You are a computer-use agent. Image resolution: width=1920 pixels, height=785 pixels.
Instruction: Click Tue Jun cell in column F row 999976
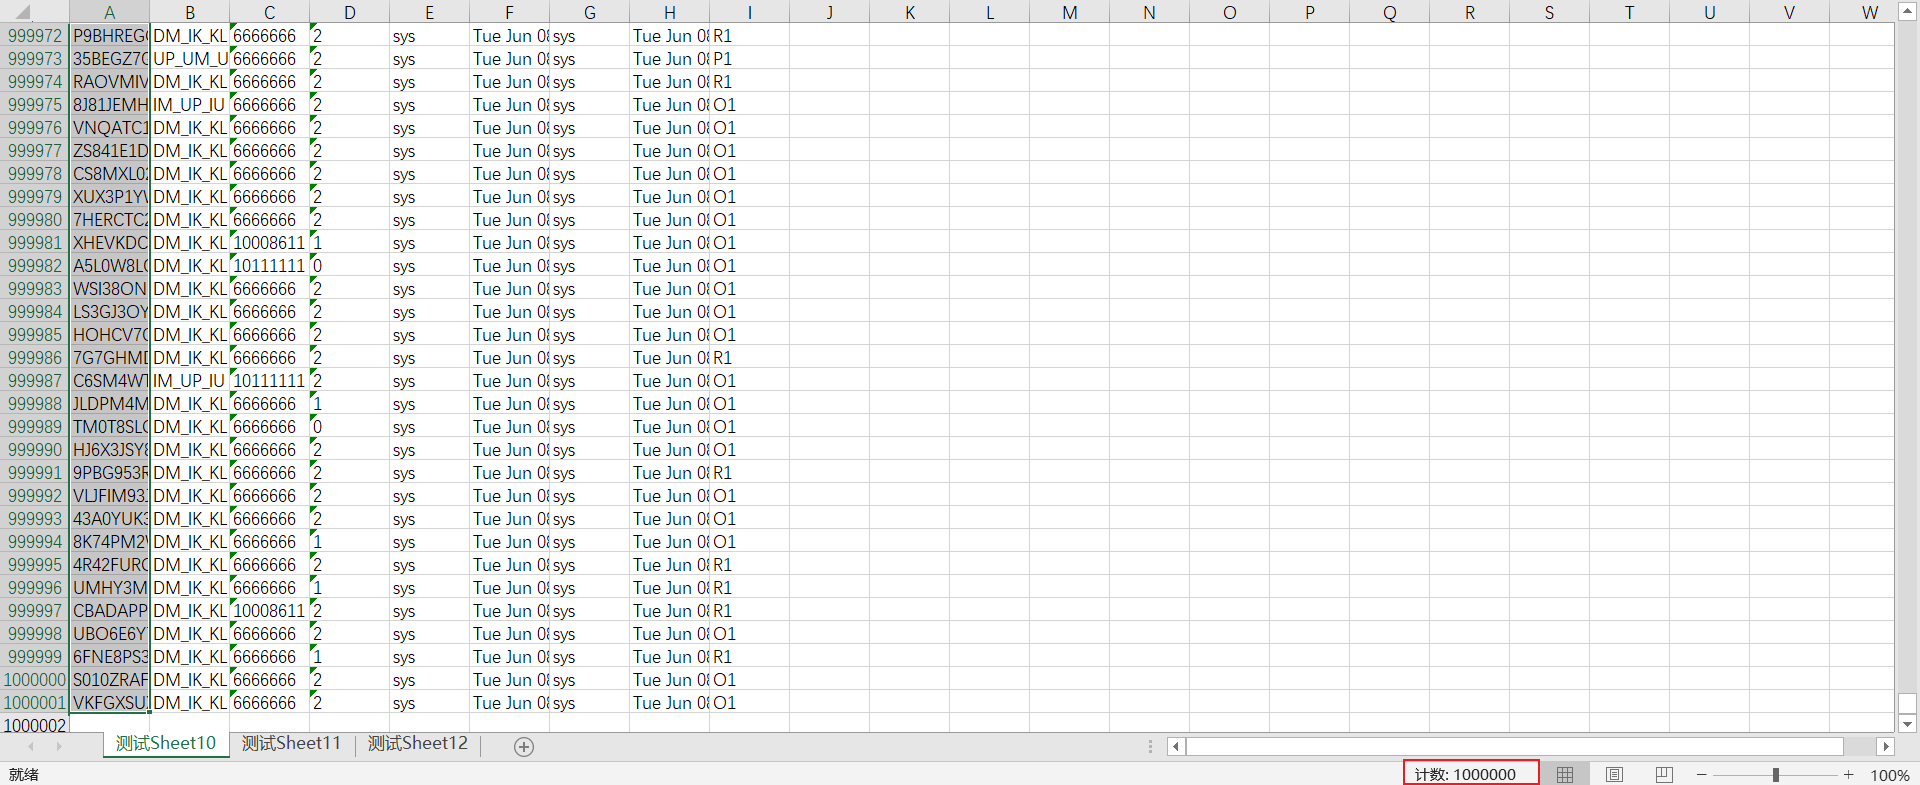pos(510,128)
